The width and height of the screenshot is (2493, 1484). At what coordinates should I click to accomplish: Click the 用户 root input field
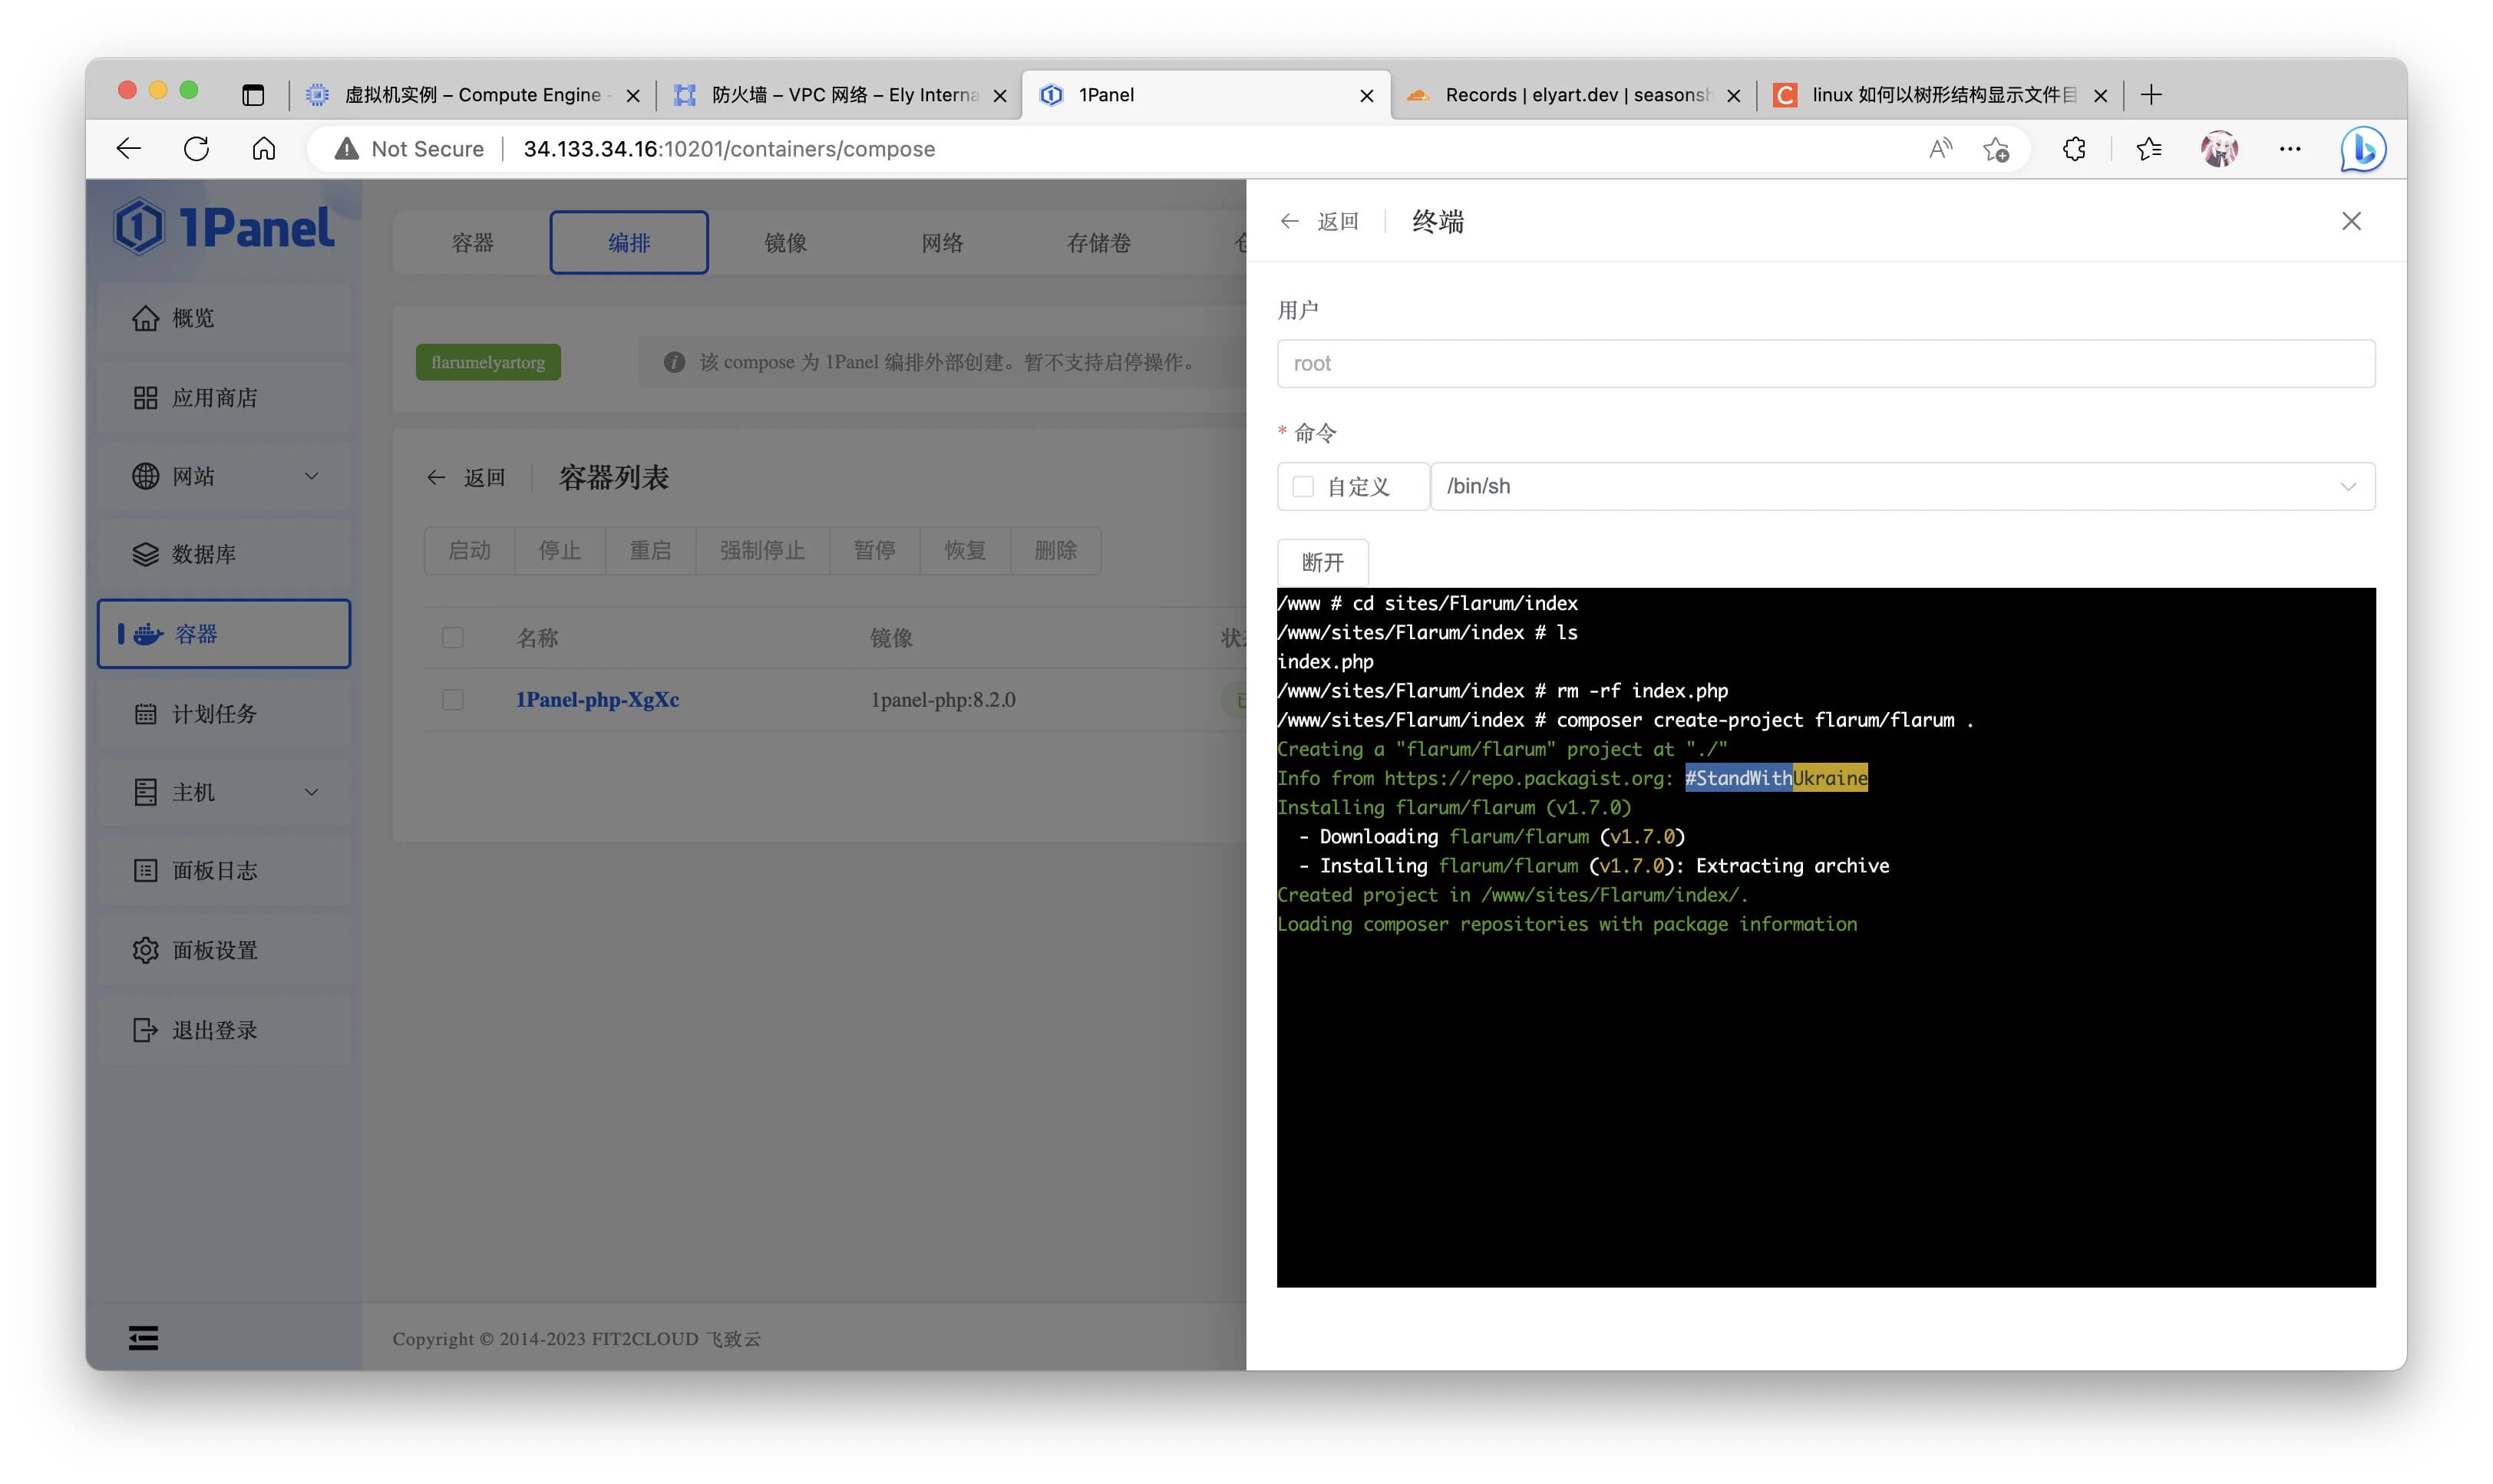click(x=1825, y=363)
